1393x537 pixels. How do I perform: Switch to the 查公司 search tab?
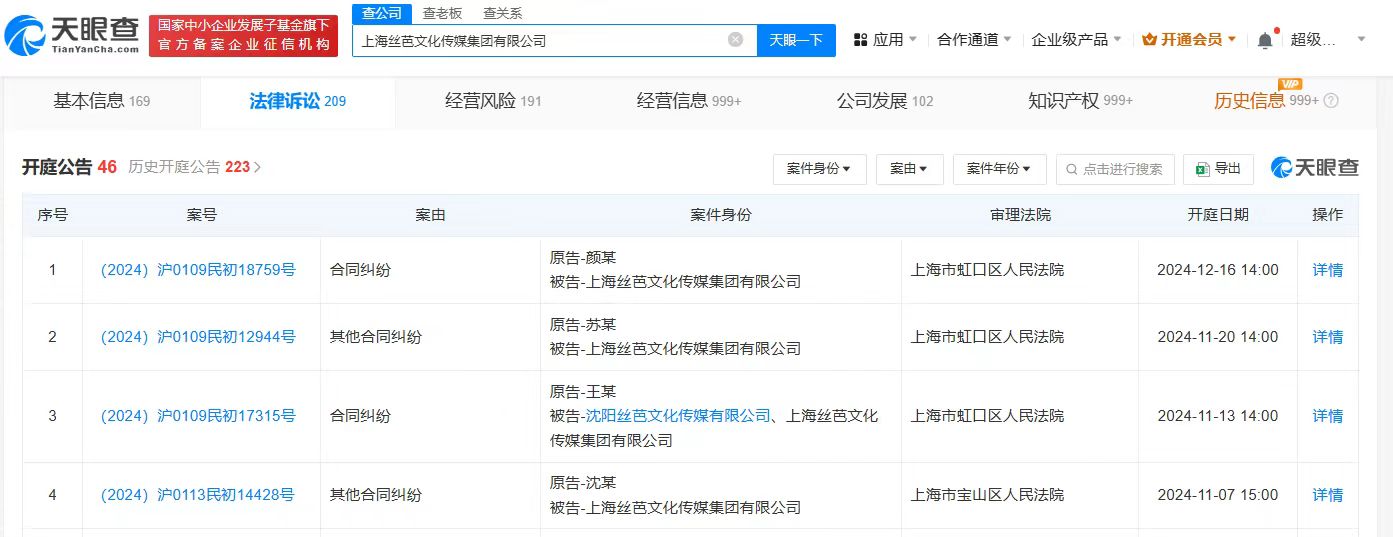tap(382, 13)
